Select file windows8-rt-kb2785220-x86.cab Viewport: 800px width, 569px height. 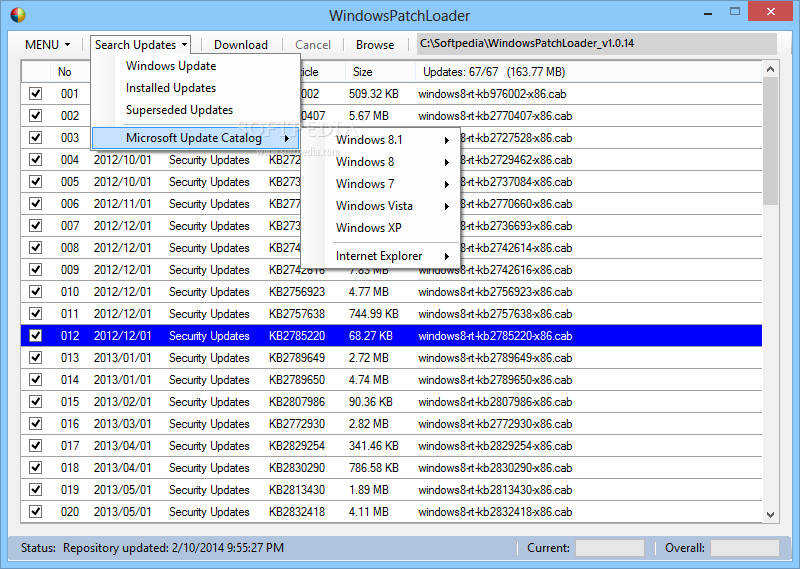pyautogui.click(x=495, y=336)
